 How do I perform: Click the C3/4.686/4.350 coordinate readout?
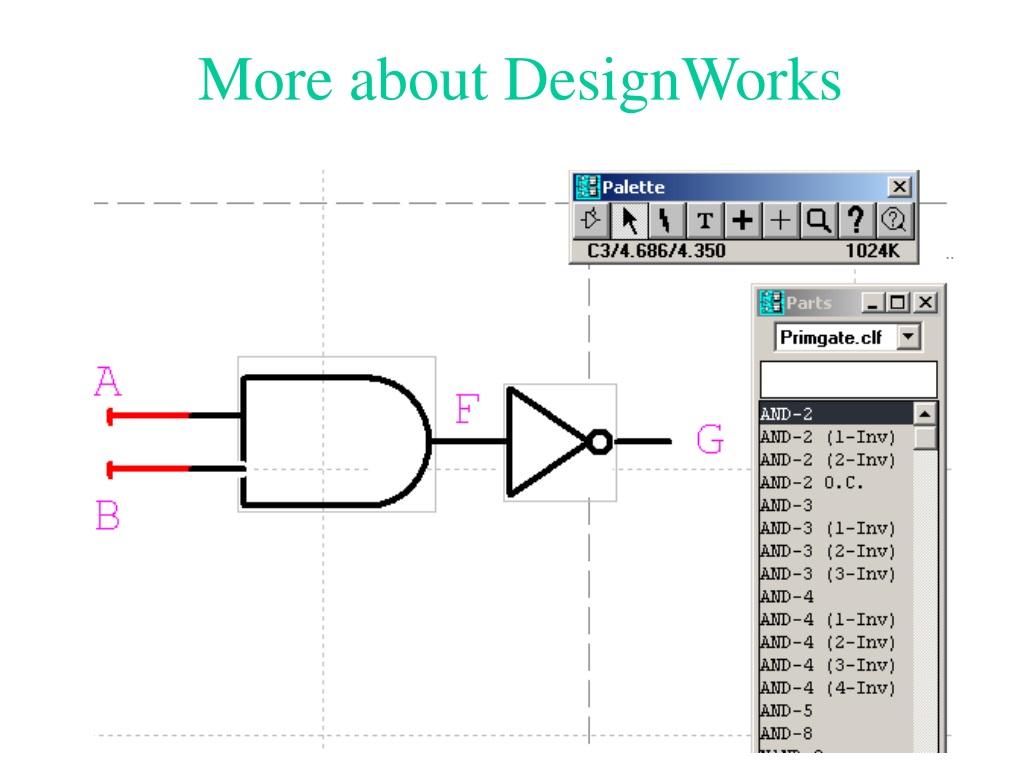(x=656, y=251)
